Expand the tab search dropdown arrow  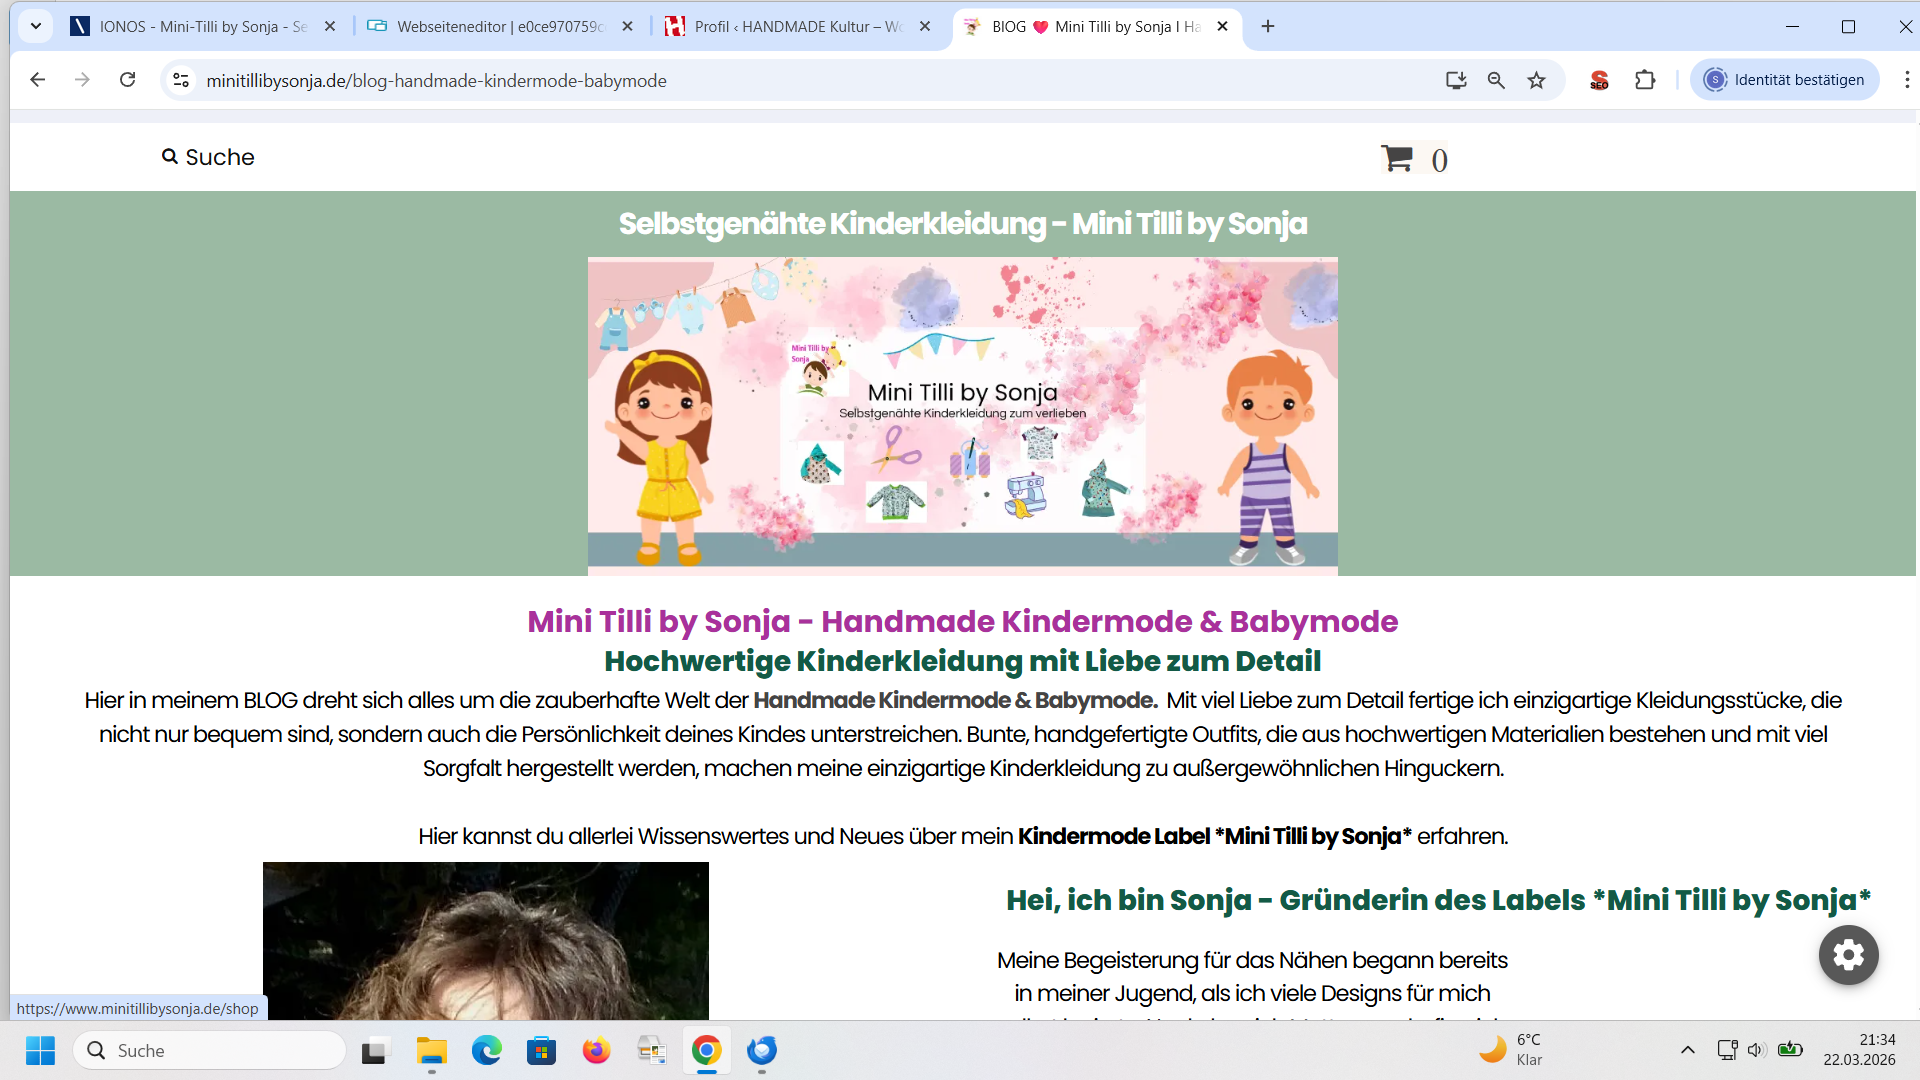point(36,26)
